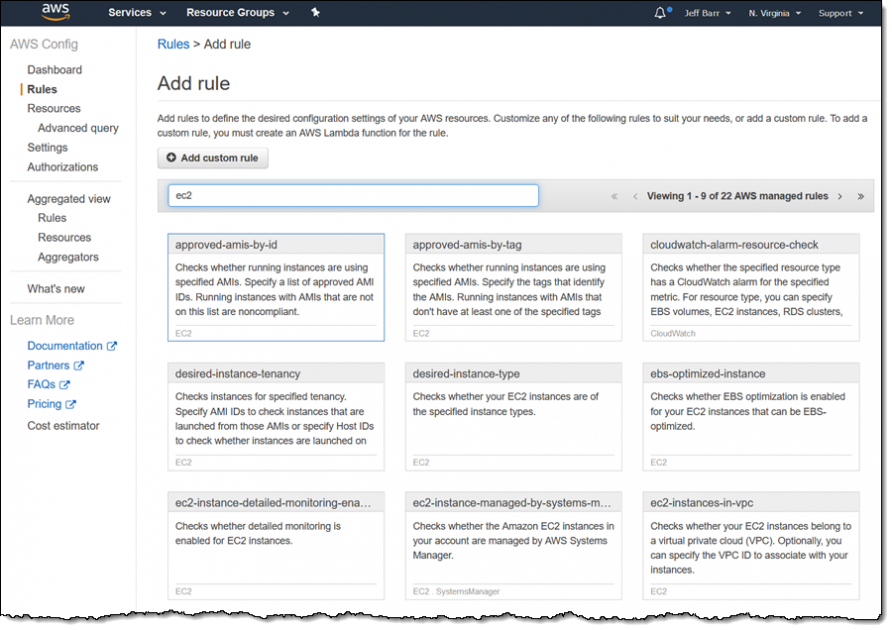The width and height of the screenshot is (892, 630).
Task: Click the external link icon beside Pricing
Action: 71,404
